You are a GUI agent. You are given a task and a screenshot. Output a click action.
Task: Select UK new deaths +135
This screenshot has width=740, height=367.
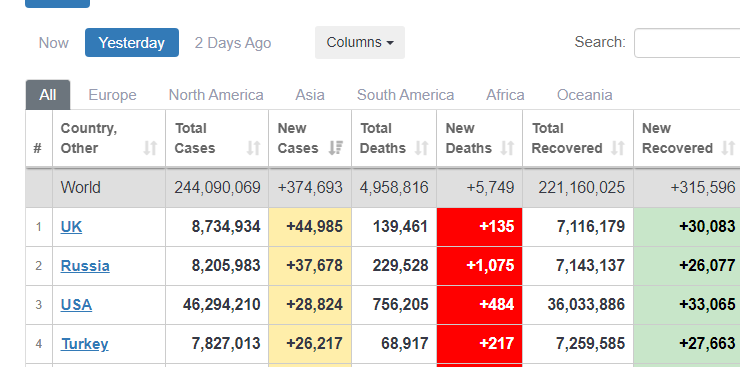[x=496, y=227]
